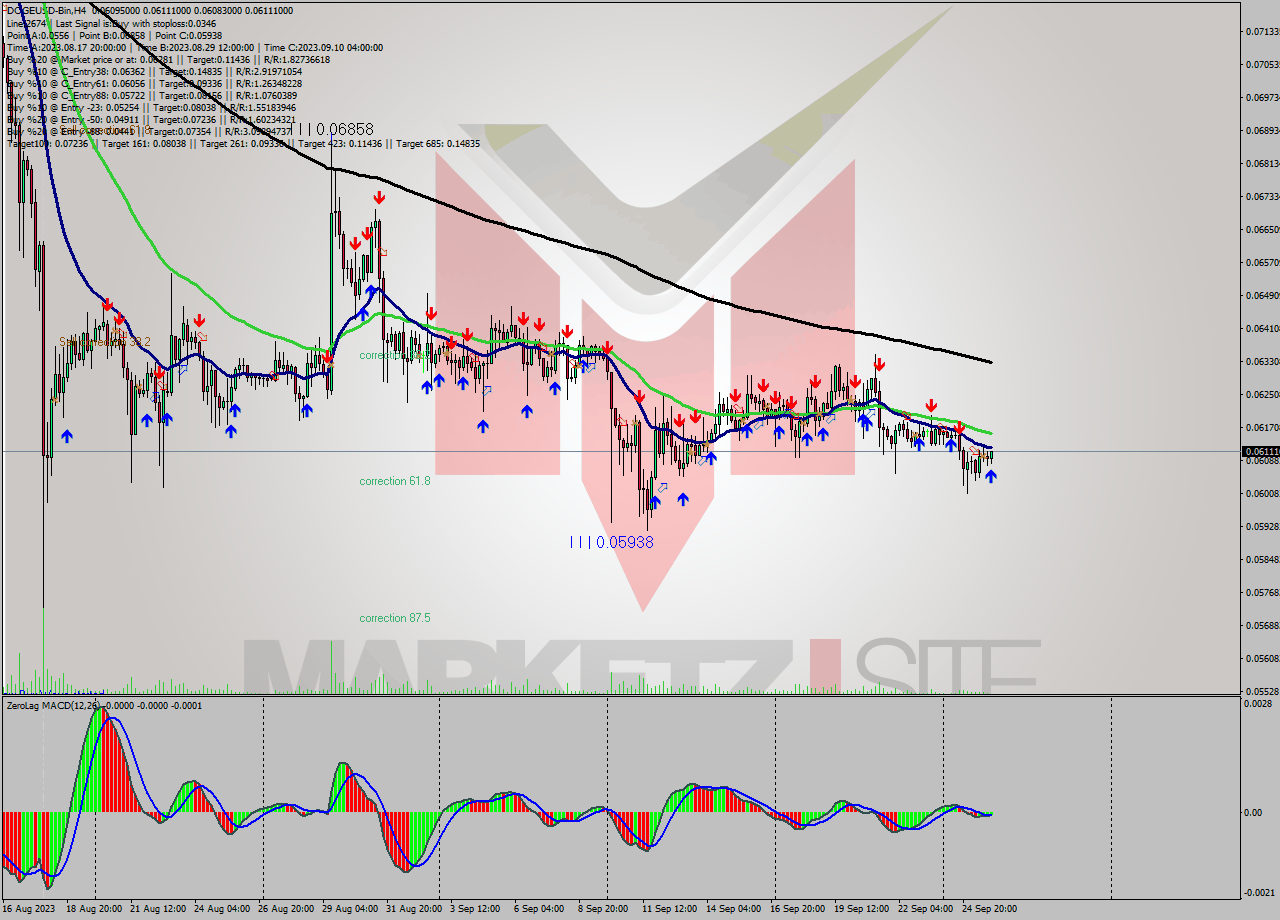The image size is (1280, 920).
Task: Click the 0.0617 price scale value
Action: coord(1260,427)
